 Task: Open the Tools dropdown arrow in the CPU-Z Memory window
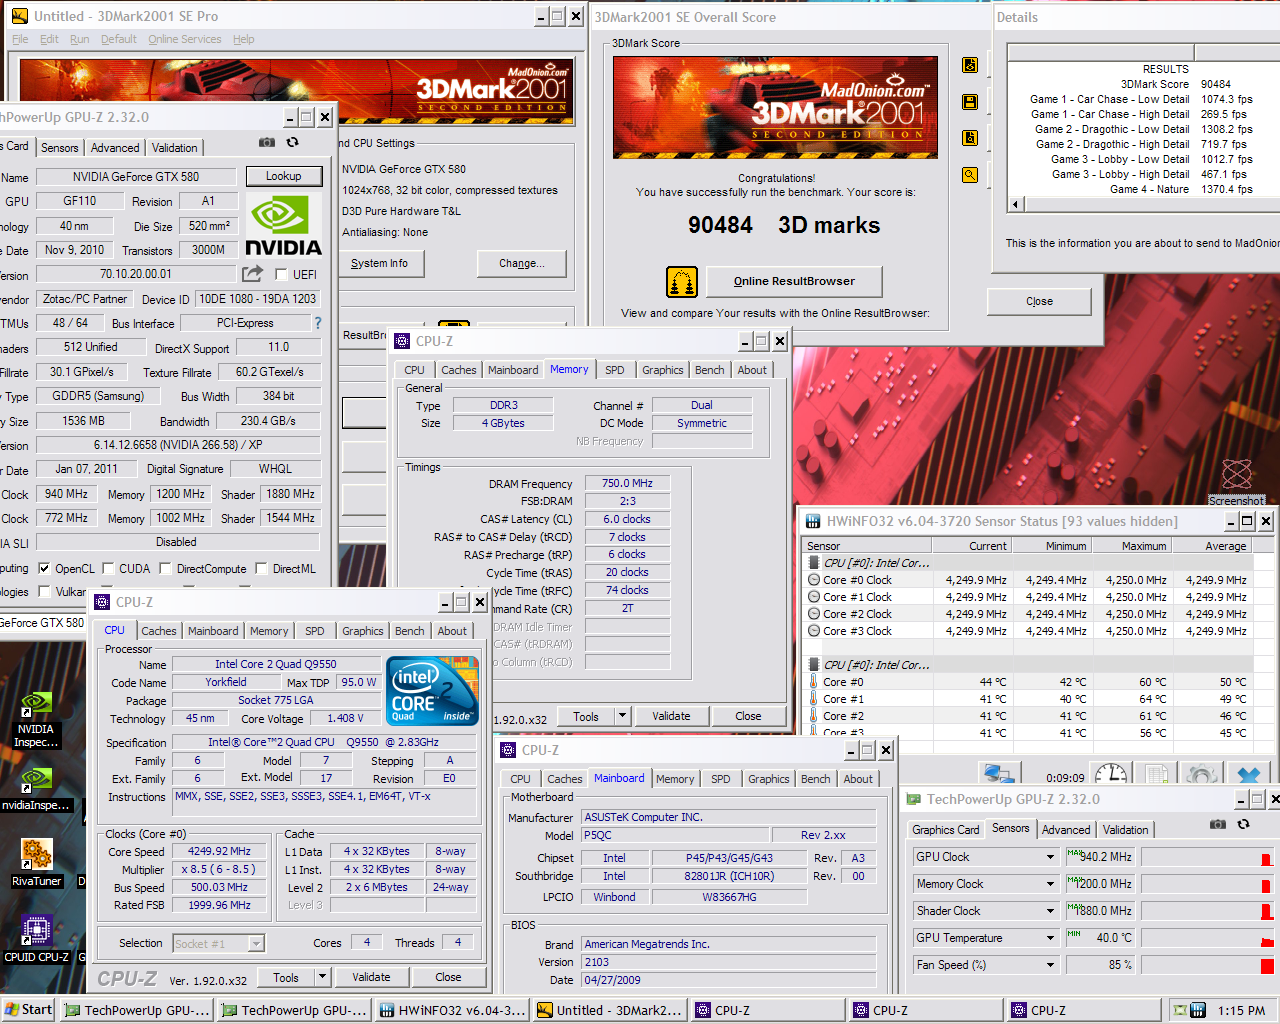pyautogui.click(x=622, y=716)
